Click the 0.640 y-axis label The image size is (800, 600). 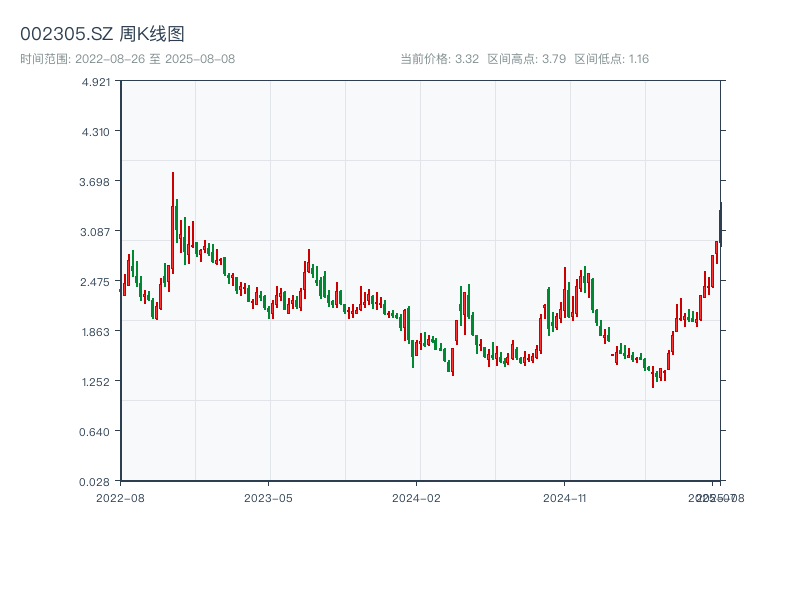coord(96,432)
